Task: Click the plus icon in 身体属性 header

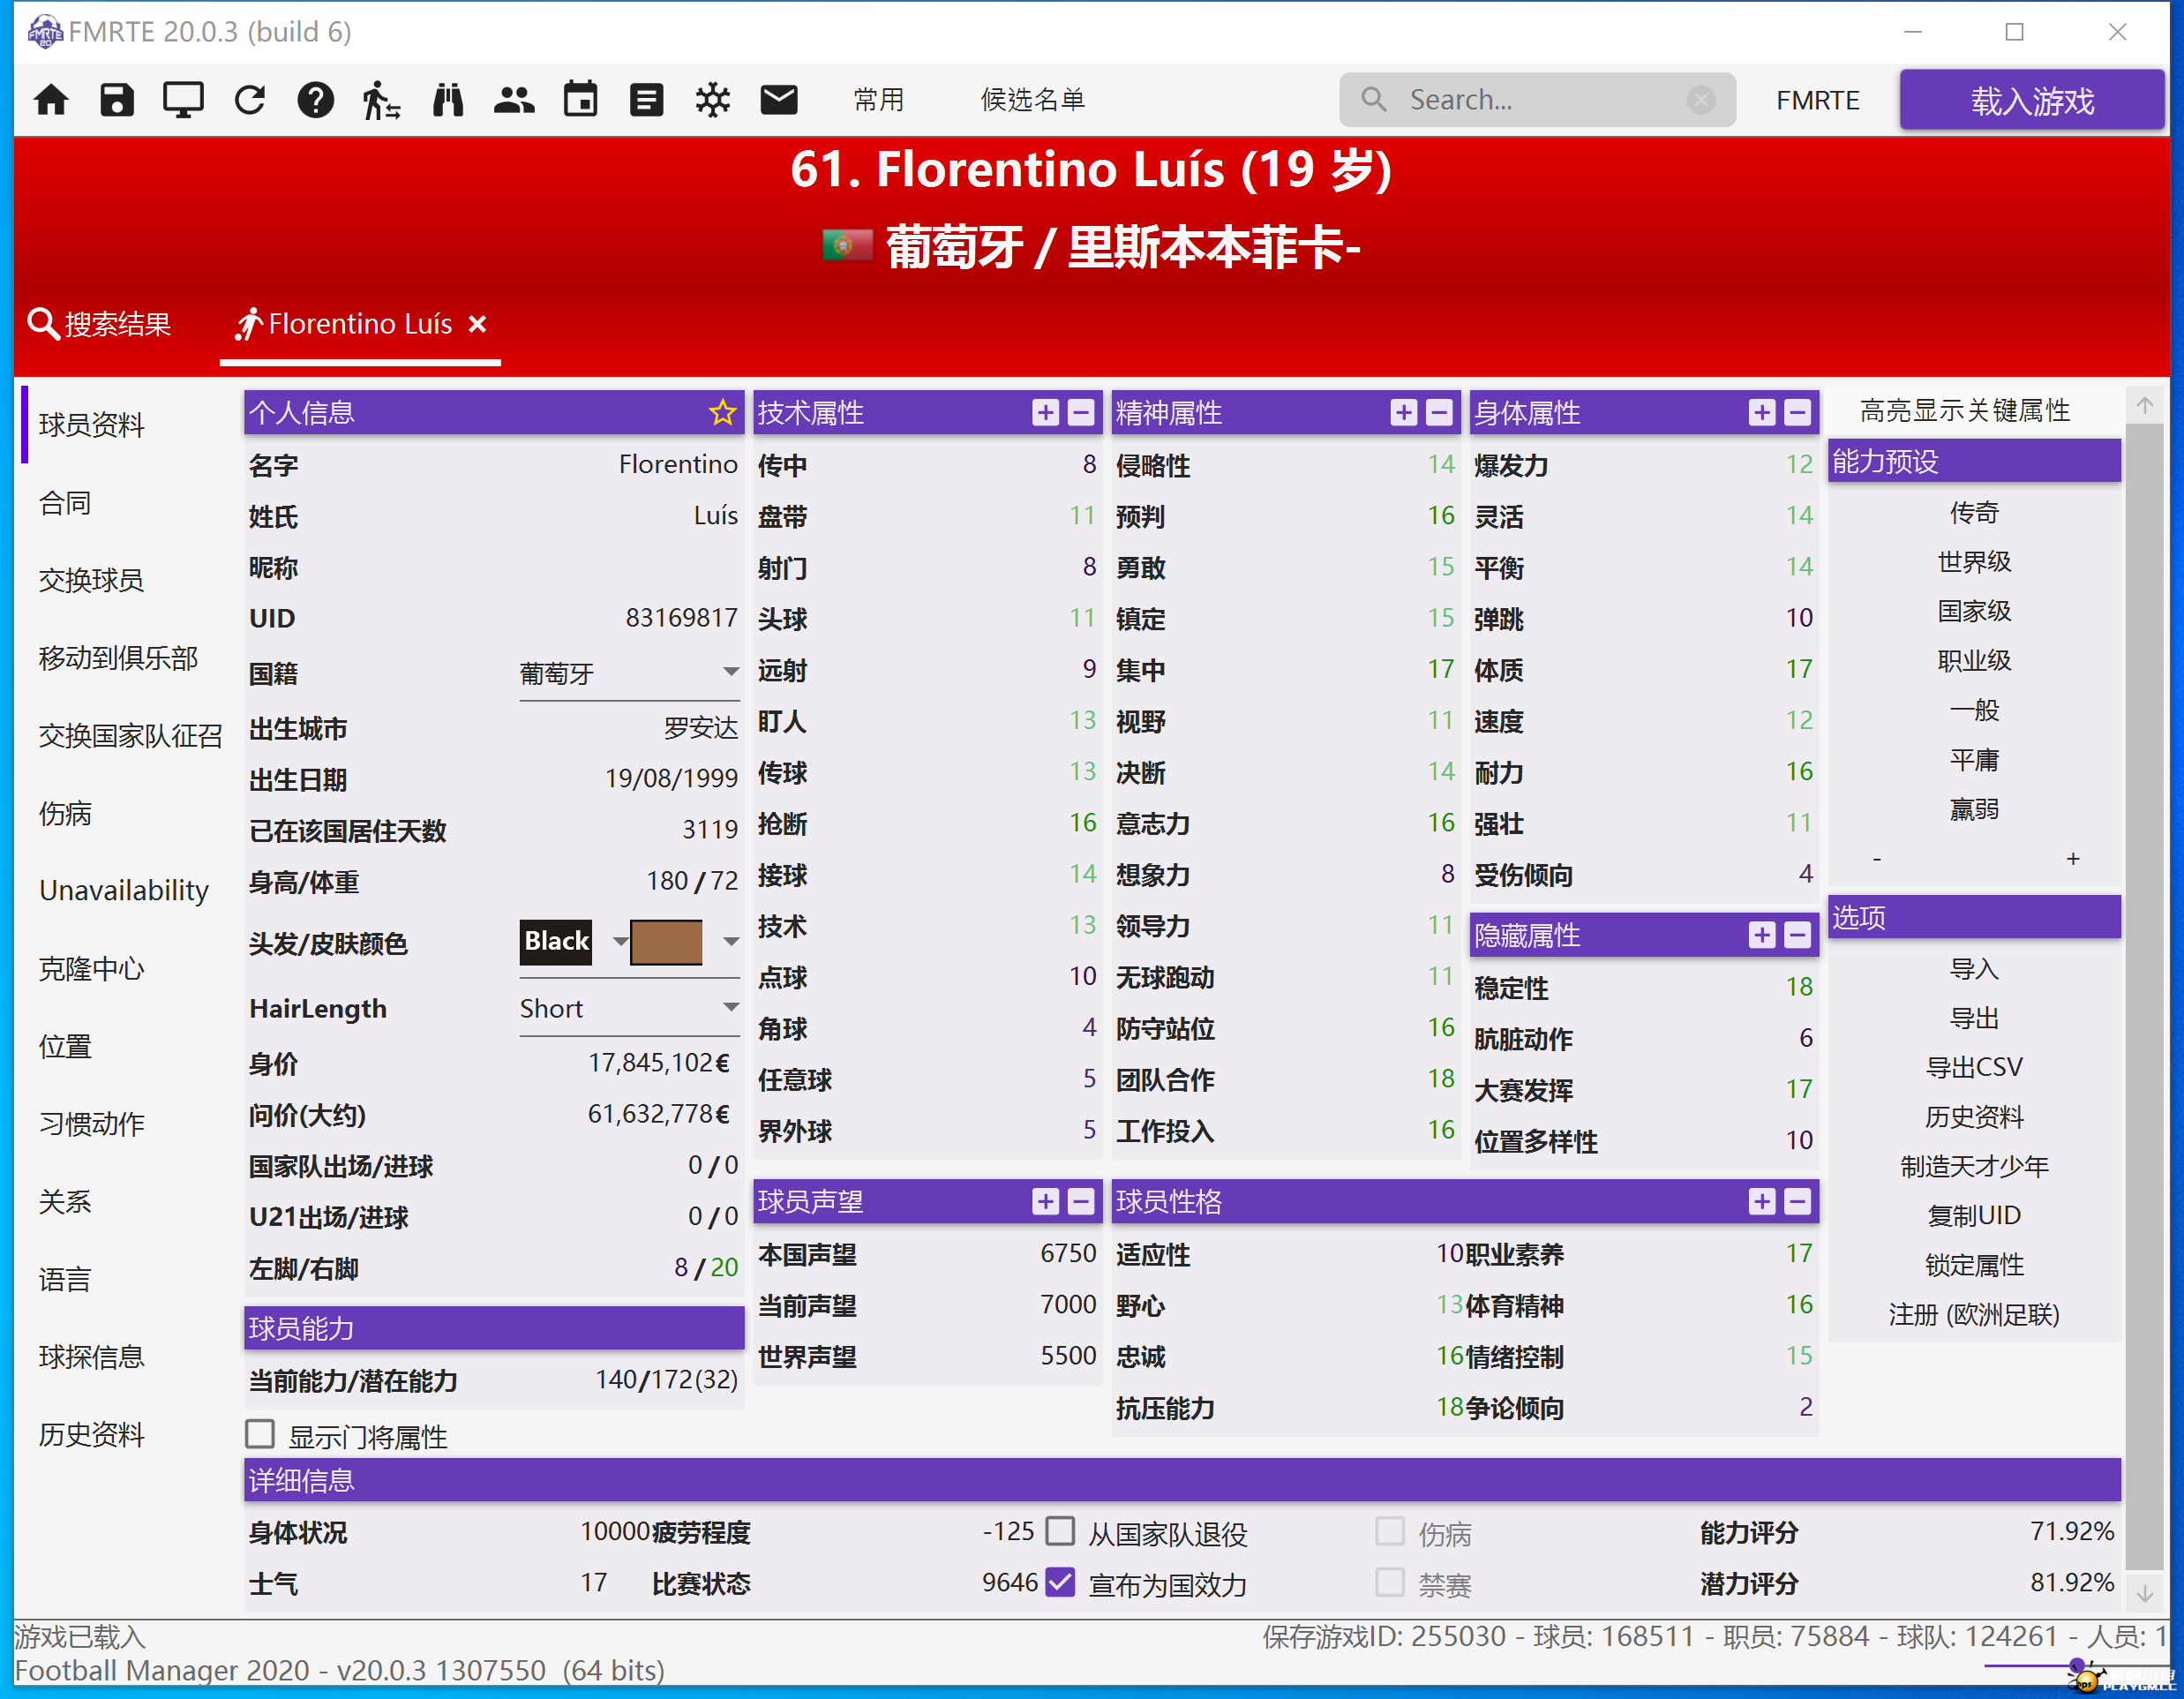Action: point(1762,412)
